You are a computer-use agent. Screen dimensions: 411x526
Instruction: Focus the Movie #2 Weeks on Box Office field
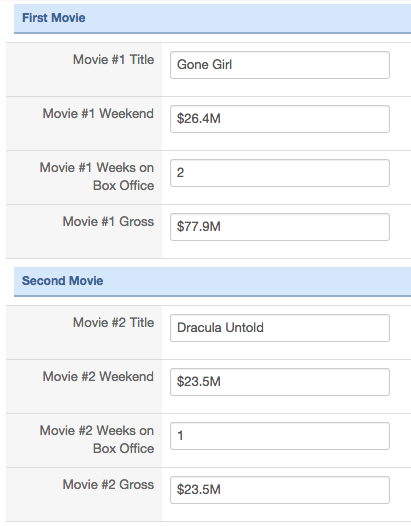click(280, 436)
